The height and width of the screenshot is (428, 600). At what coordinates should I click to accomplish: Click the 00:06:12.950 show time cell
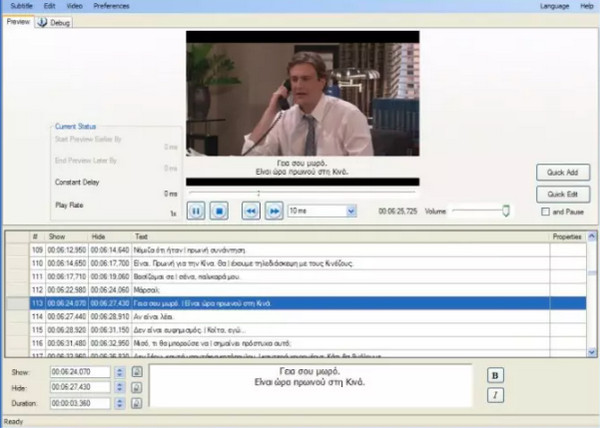coord(67,250)
